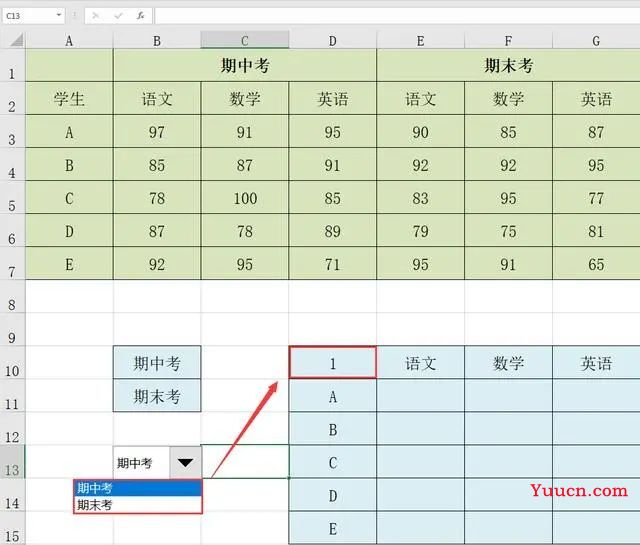The height and width of the screenshot is (545, 640).
Task: Click the 期末考 cell in B11
Action: pos(157,396)
